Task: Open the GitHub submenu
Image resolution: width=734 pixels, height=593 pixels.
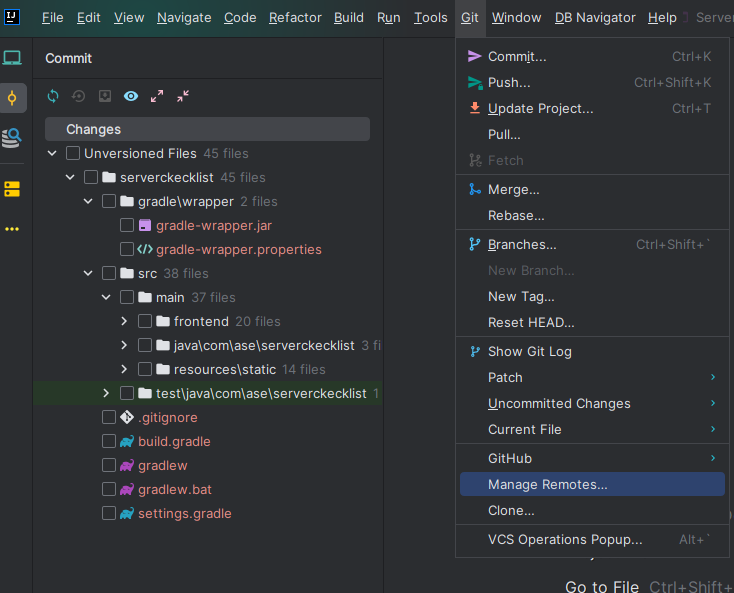Action: coord(592,458)
